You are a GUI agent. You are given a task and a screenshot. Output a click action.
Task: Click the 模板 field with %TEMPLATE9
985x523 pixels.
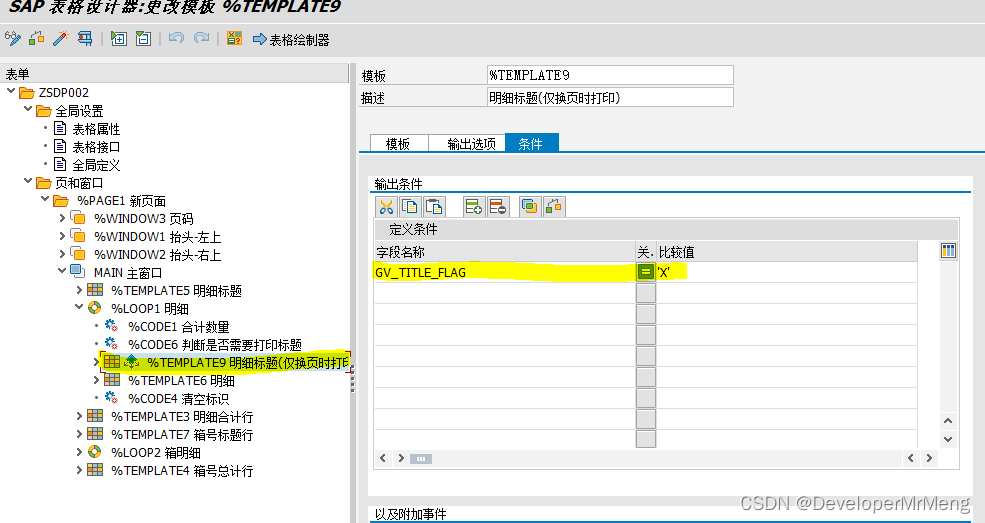pyautogui.click(x=610, y=75)
